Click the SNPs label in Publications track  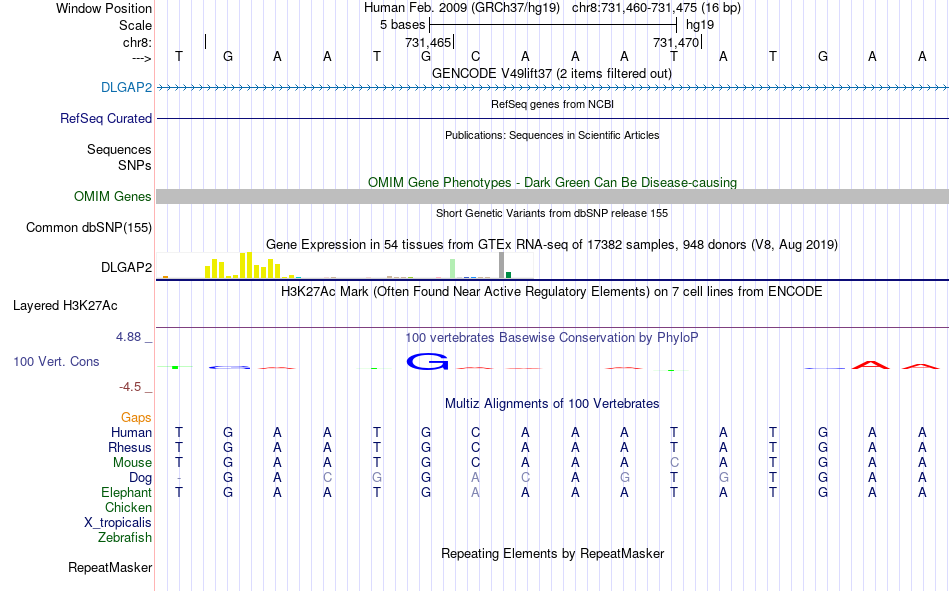coord(135,165)
